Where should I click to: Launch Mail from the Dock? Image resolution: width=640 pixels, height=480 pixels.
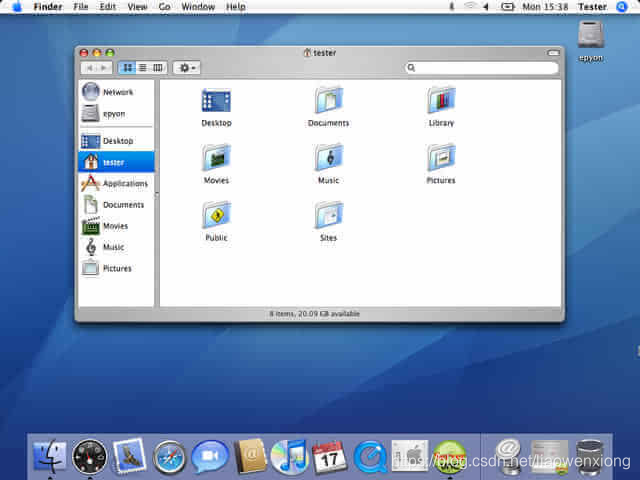click(129, 456)
